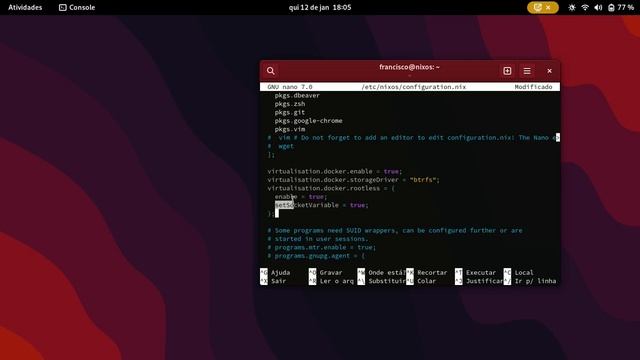Click the Modificado status in nano header
Screen dimensions: 640x360
(533, 87)
